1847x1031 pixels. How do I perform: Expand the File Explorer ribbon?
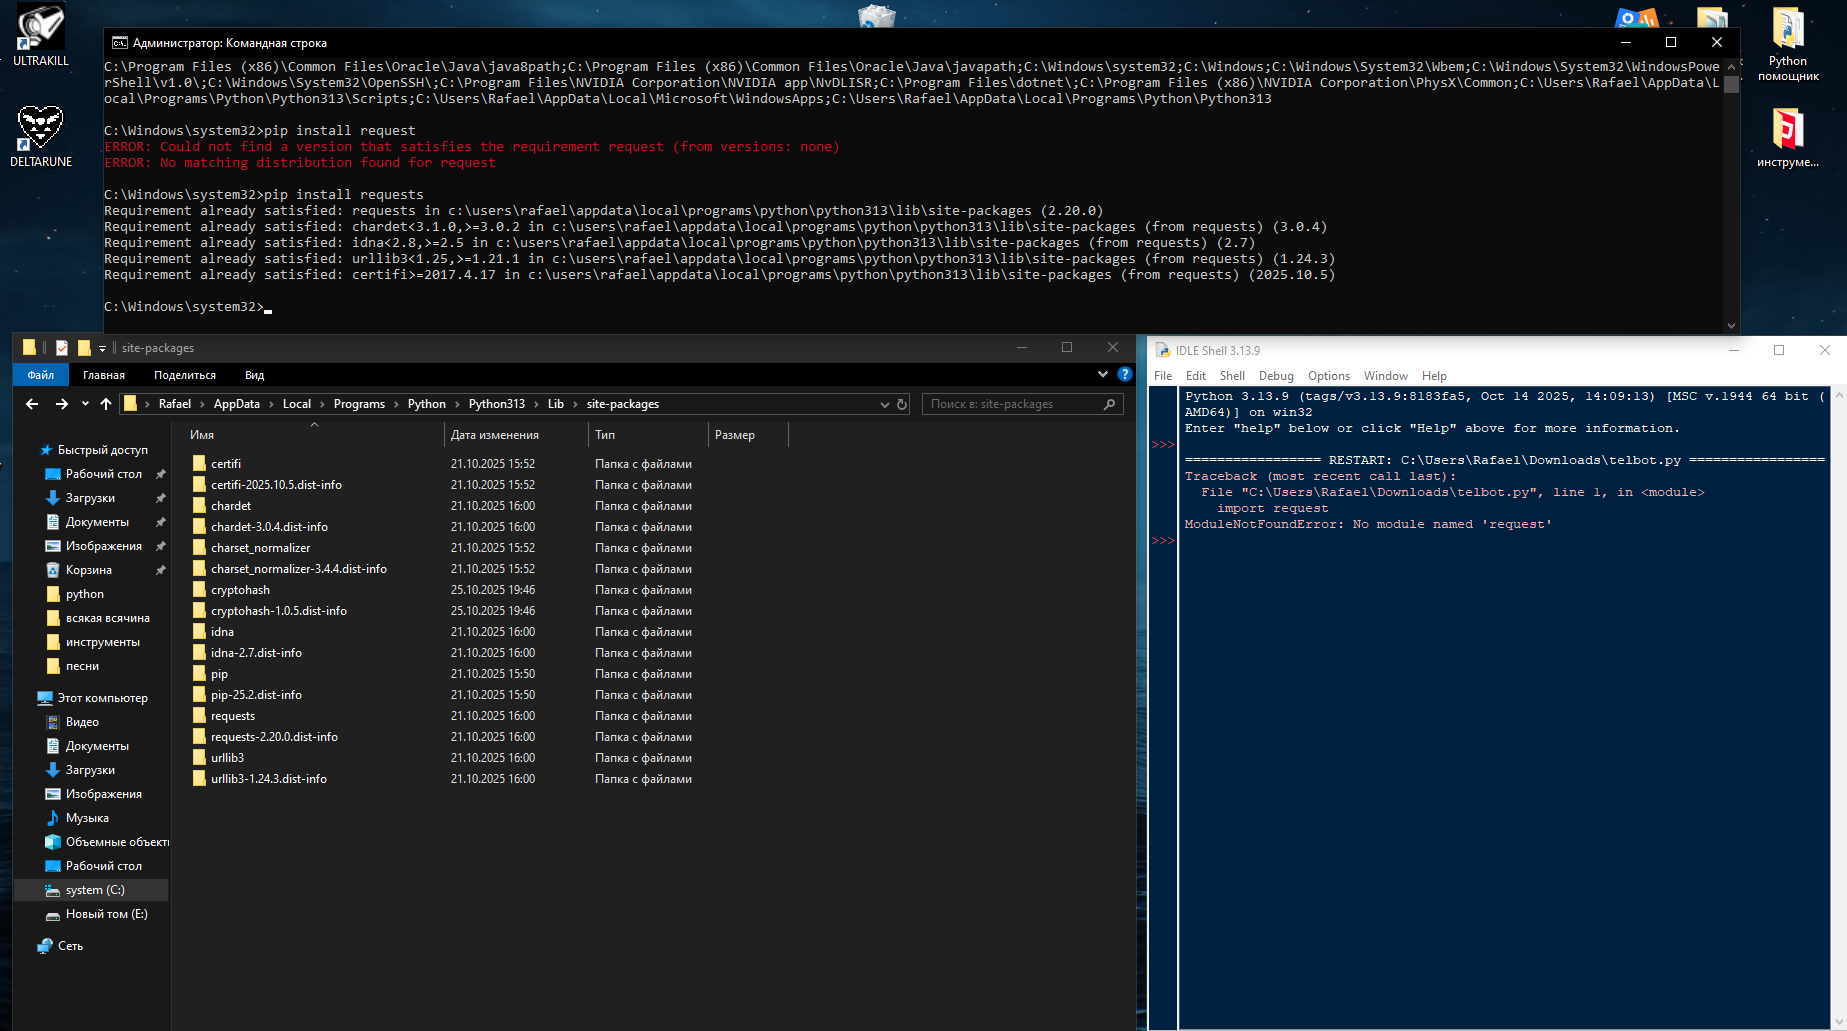coord(1103,375)
